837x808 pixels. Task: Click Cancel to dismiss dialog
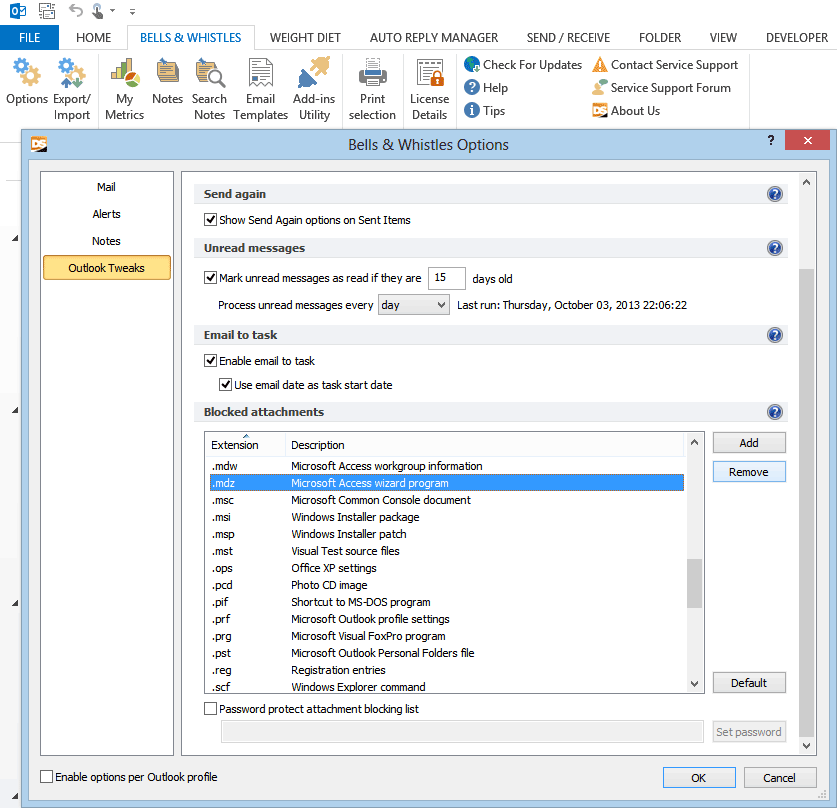point(779,778)
